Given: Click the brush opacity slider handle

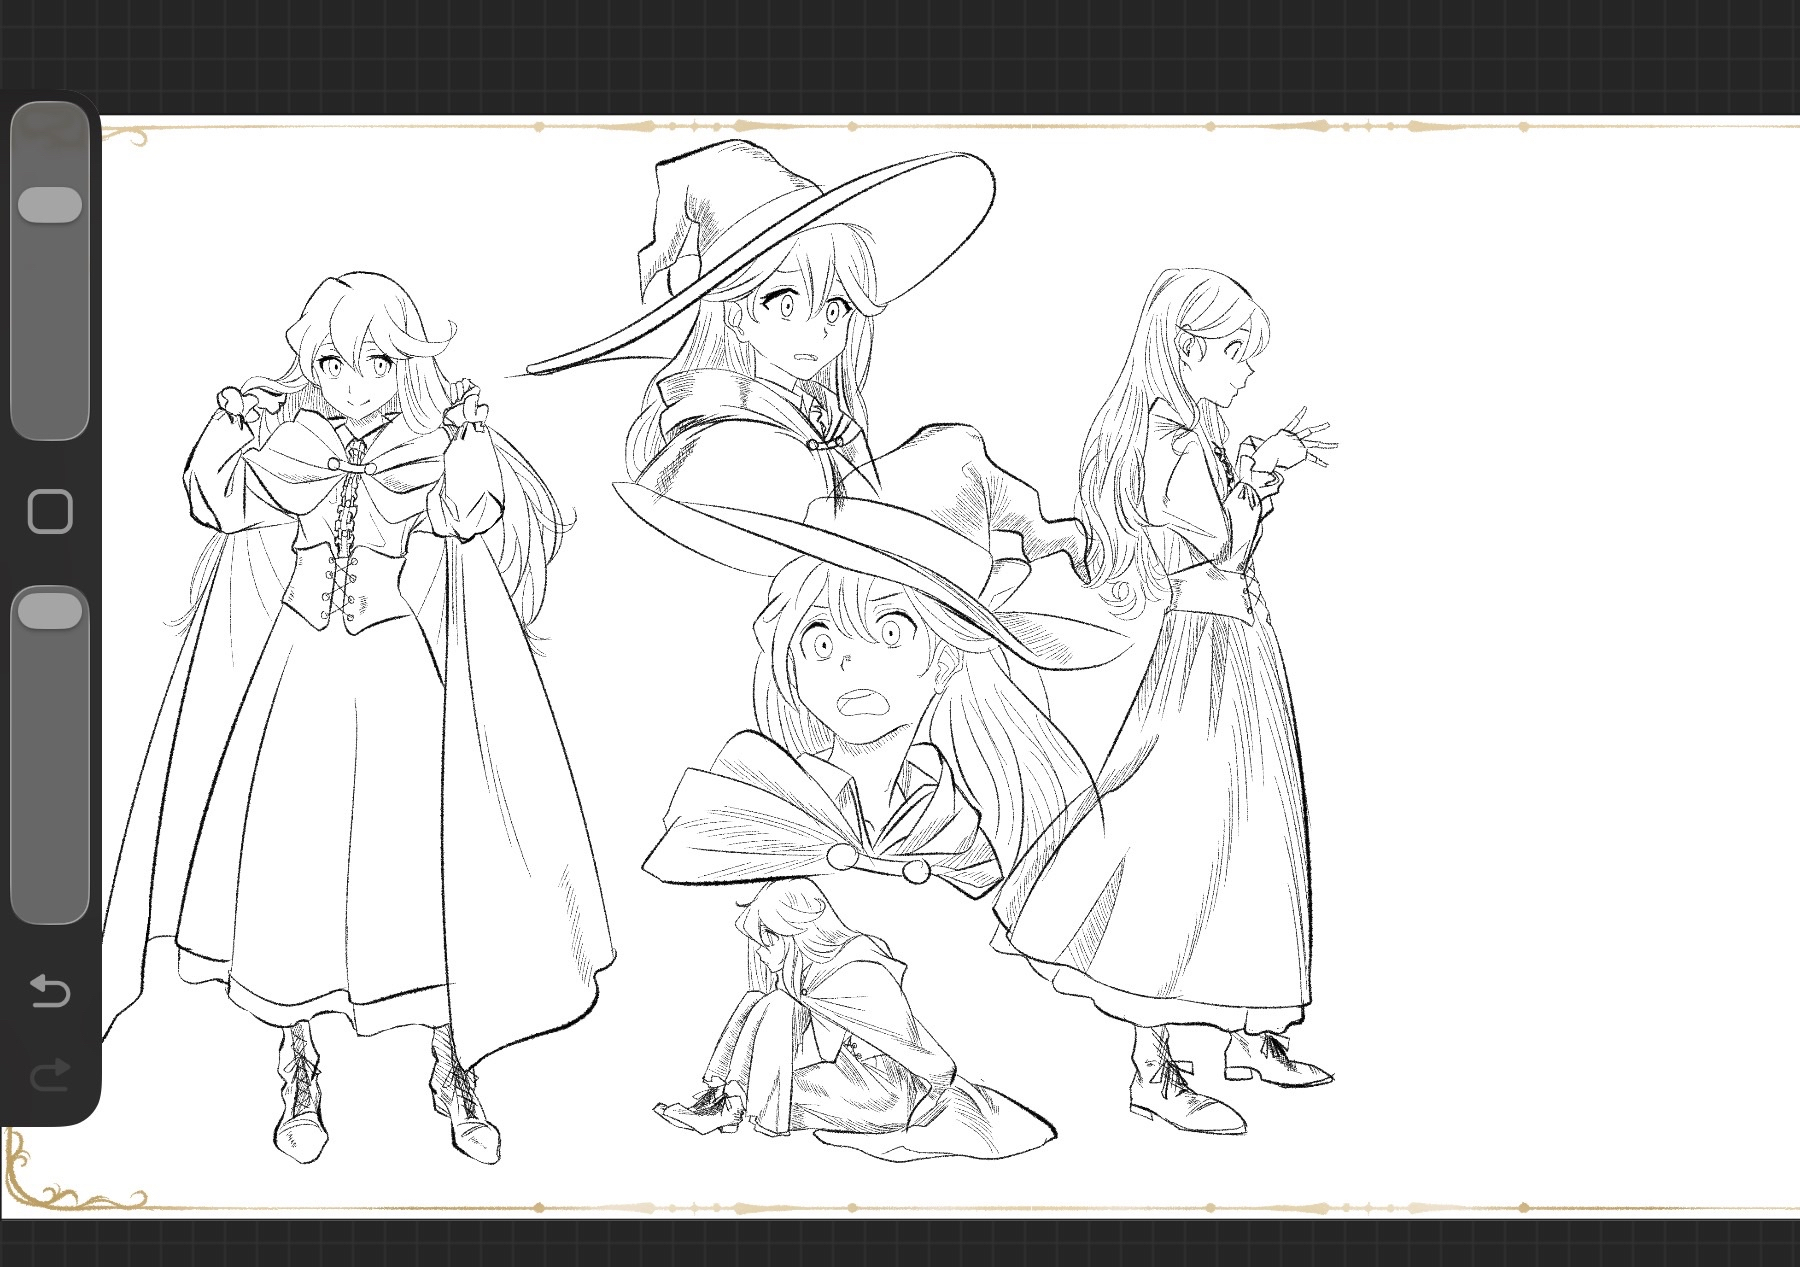Looking at the screenshot, I should [50, 611].
